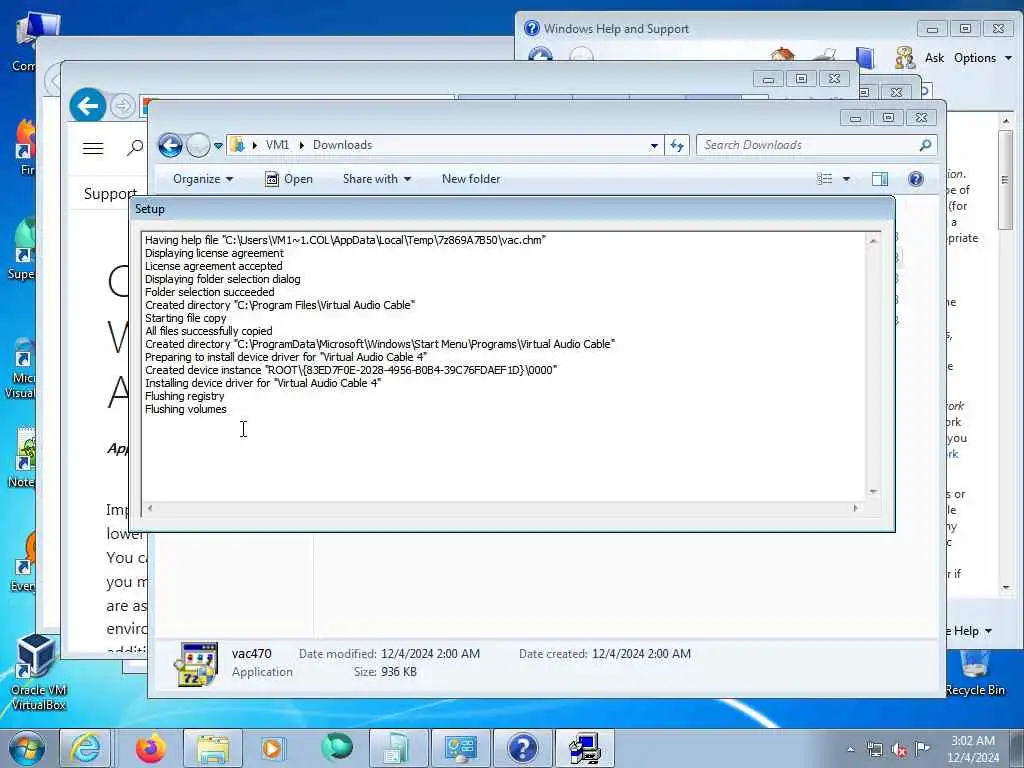
Task: Open the Organize menu
Action: (x=202, y=179)
